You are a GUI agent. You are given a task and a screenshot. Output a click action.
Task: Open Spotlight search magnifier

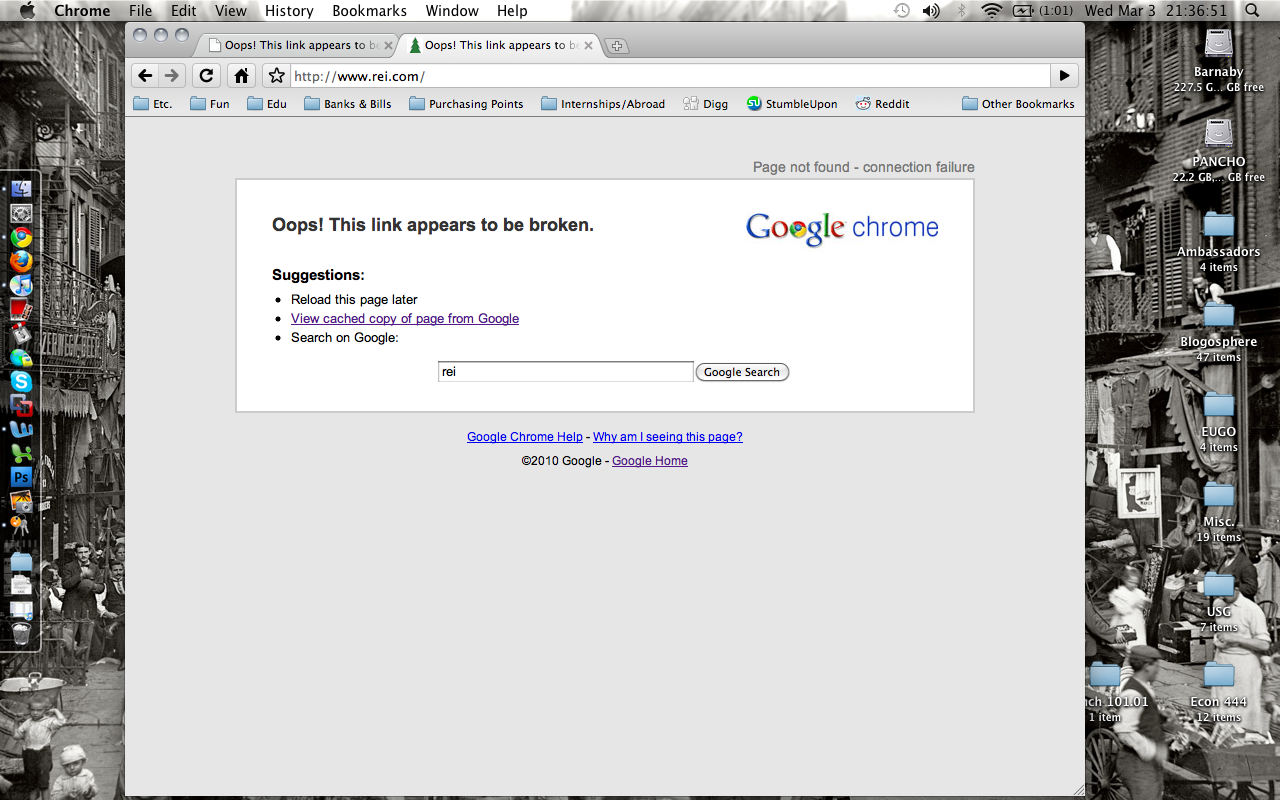(x=1253, y=11)
